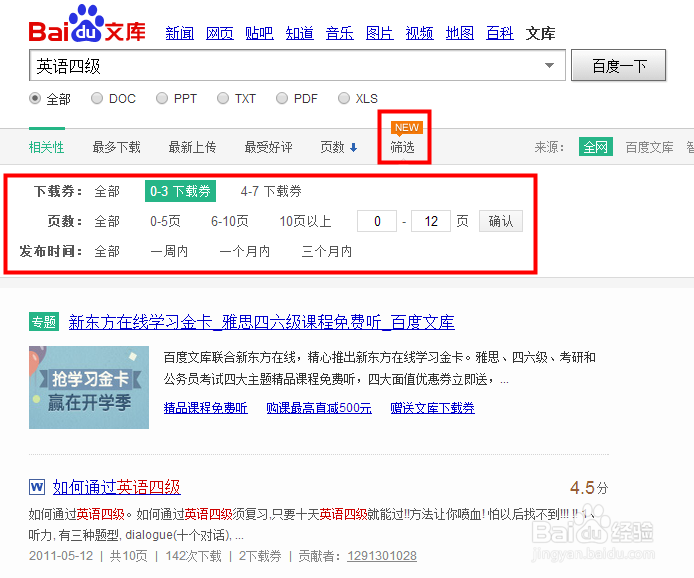
Task: Open the 新闻 navigation link
Action: pos(179,33)
